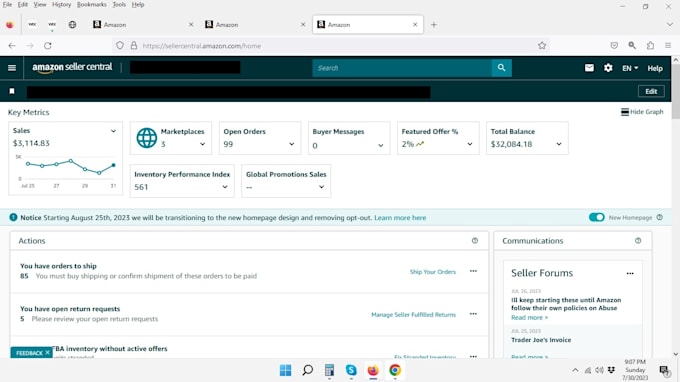Show hidden system tray icons
680x382 pixels.
[575, 370]
